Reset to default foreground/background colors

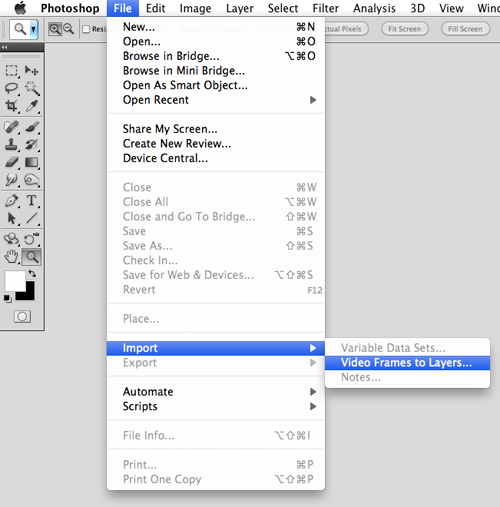7,299
